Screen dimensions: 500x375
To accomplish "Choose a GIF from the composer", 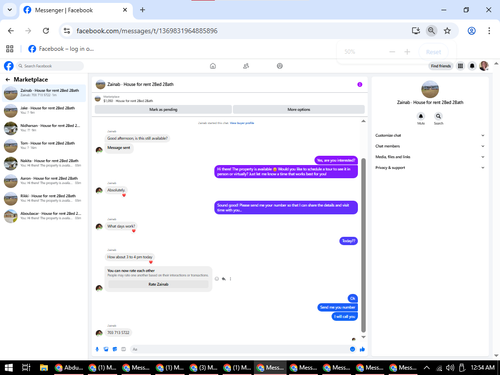I will 123,349.
